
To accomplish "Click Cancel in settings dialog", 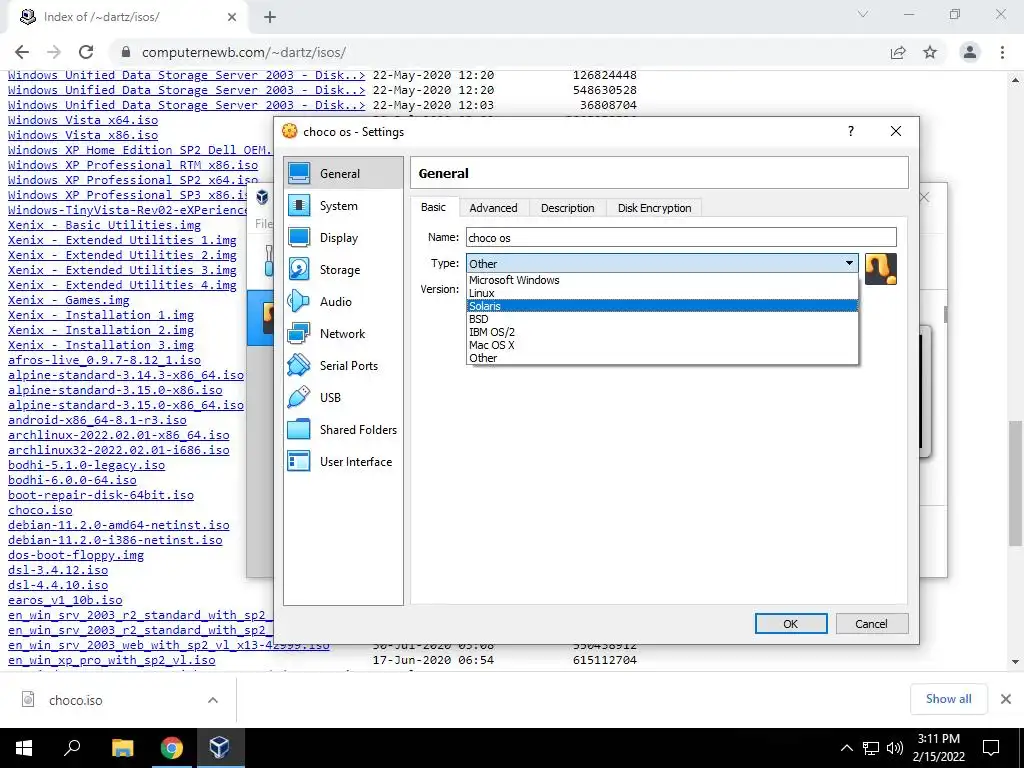I will pyautogui.click(x=871, y=624).
